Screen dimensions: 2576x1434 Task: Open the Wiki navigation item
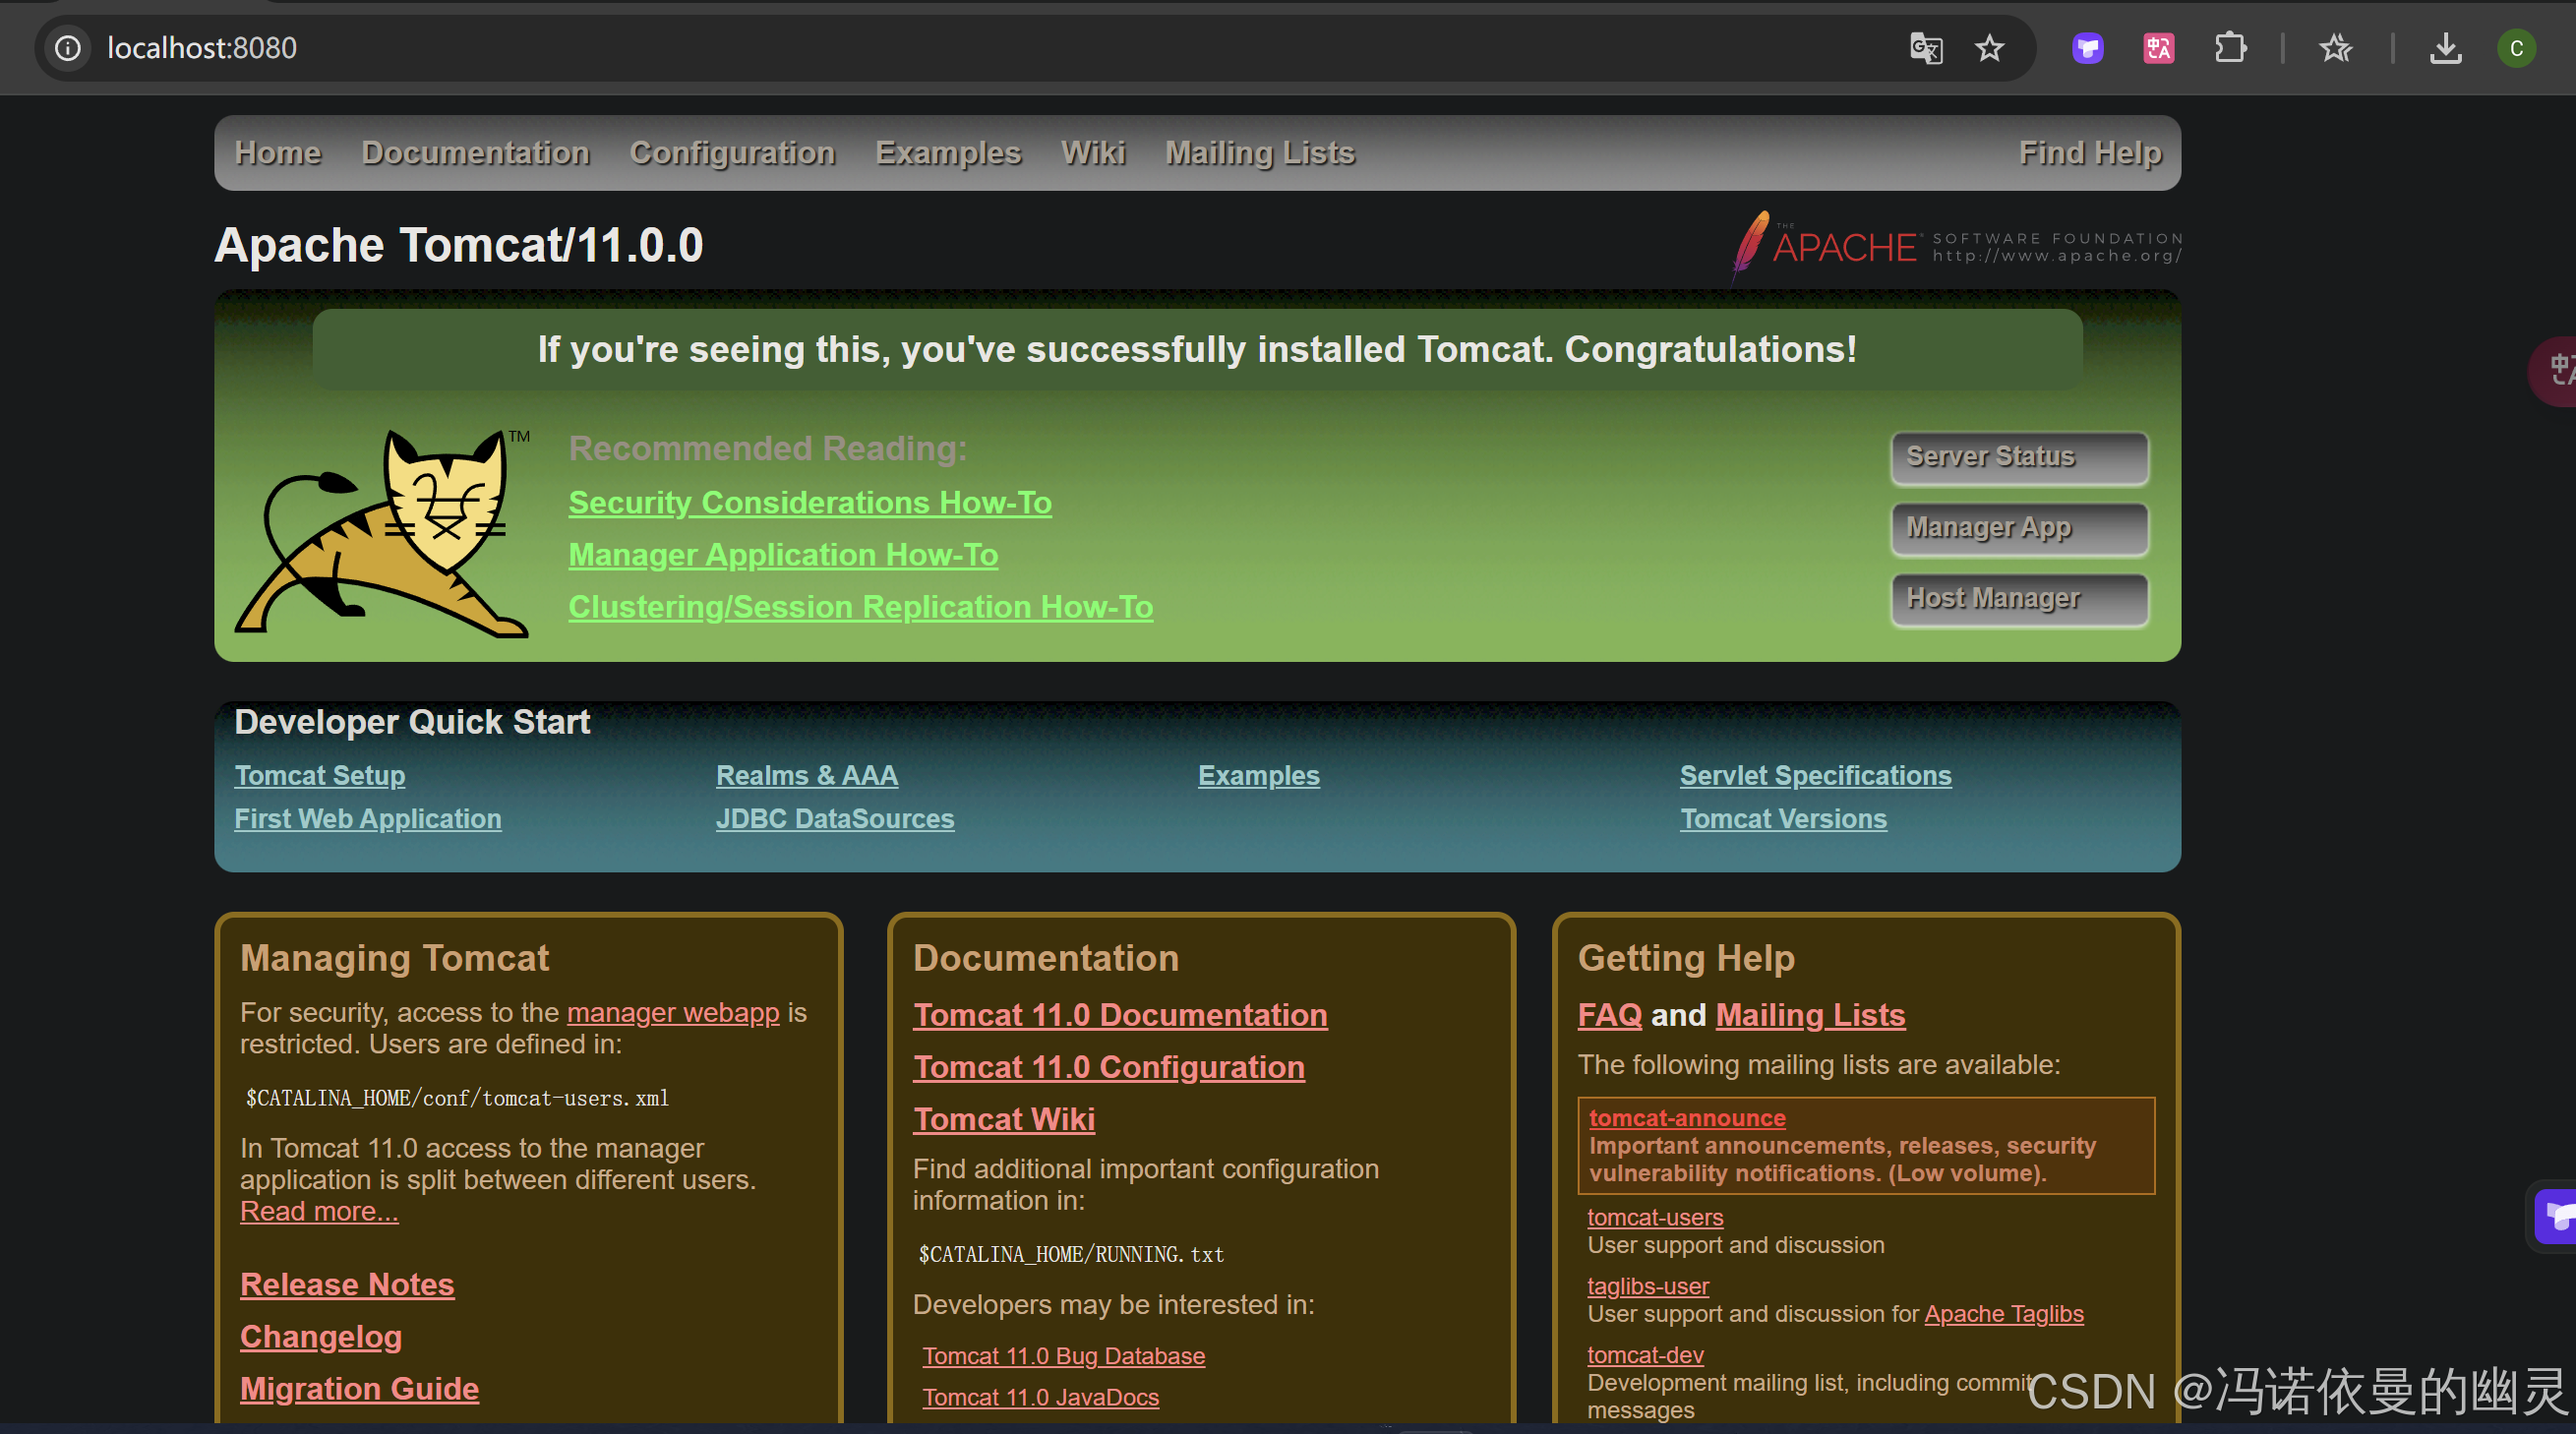click(1093, 152)
